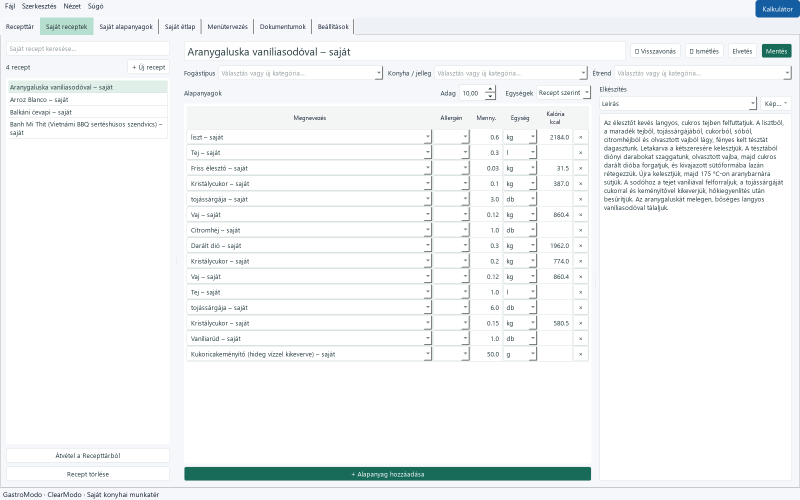Open the Szerkesztés menu

[39, 7]
